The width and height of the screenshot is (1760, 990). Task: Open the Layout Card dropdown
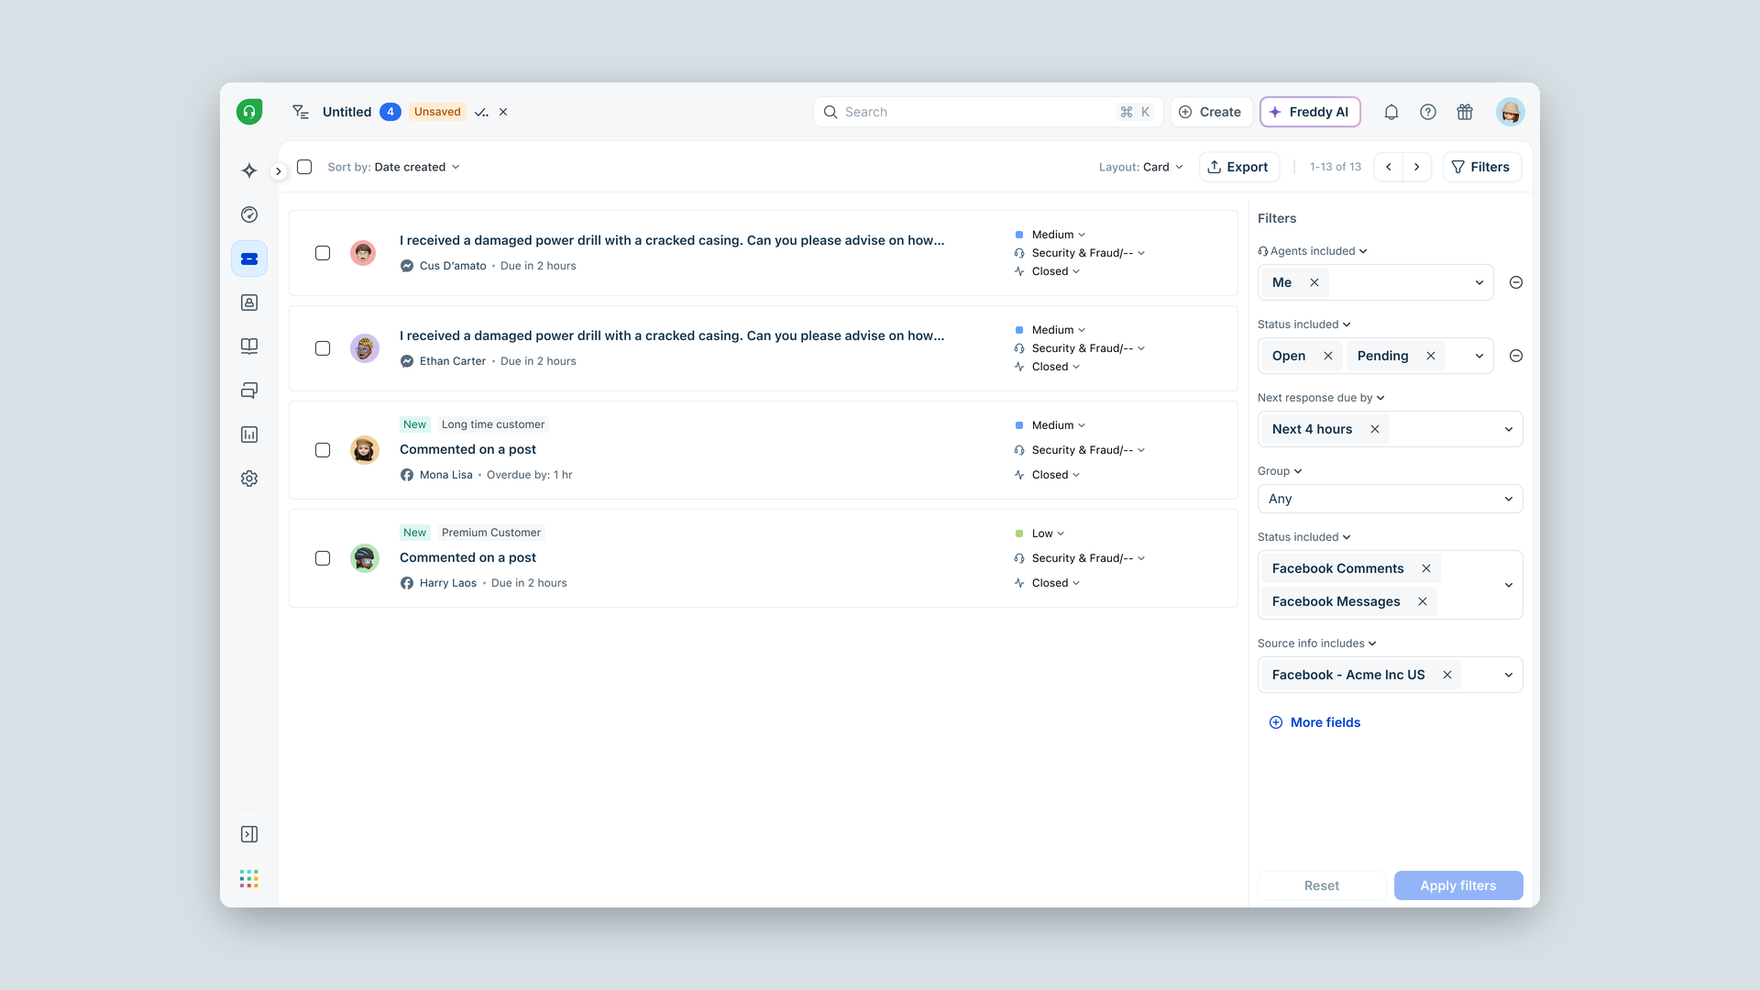[1141, 167]
